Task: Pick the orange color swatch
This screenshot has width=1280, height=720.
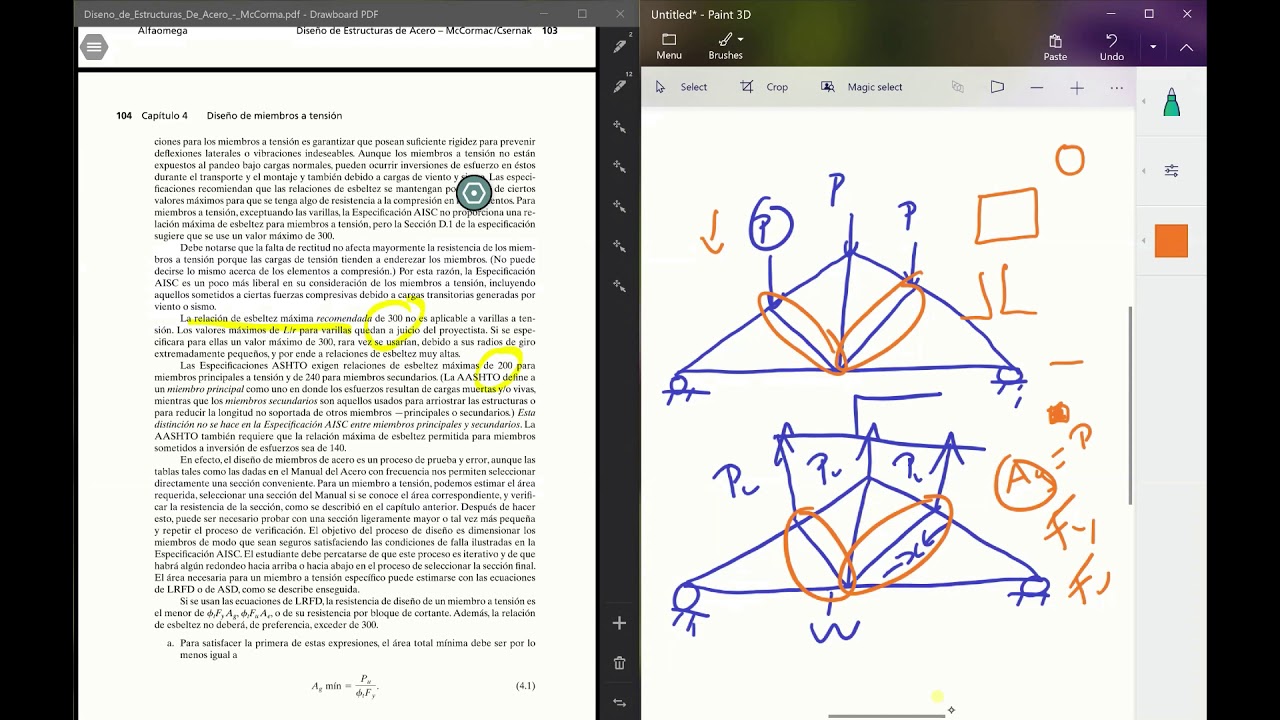Action: tap(1171, 241)
